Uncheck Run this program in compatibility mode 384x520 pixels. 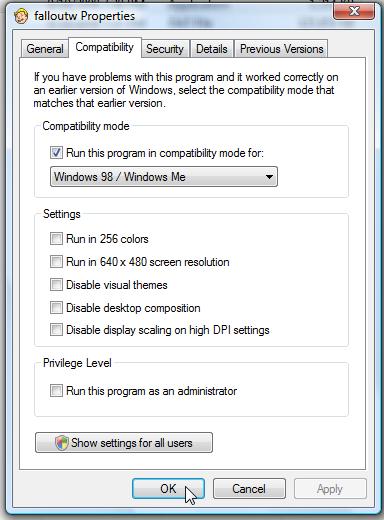coord(56,153)
